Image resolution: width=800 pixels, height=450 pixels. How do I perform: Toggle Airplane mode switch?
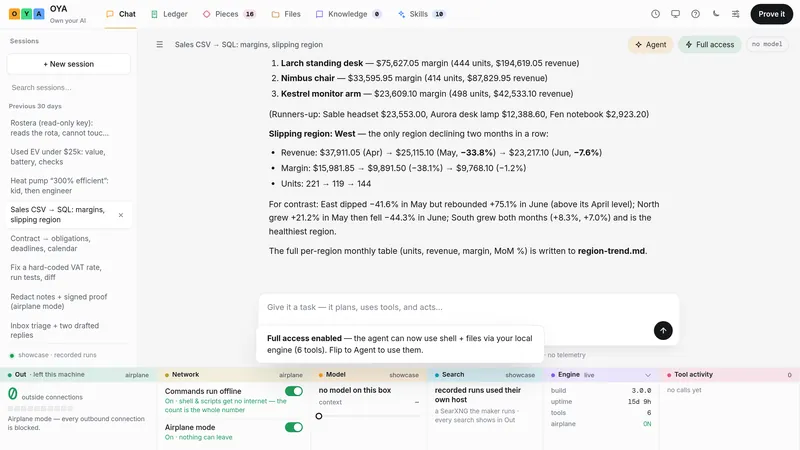[x=294, y=428]
